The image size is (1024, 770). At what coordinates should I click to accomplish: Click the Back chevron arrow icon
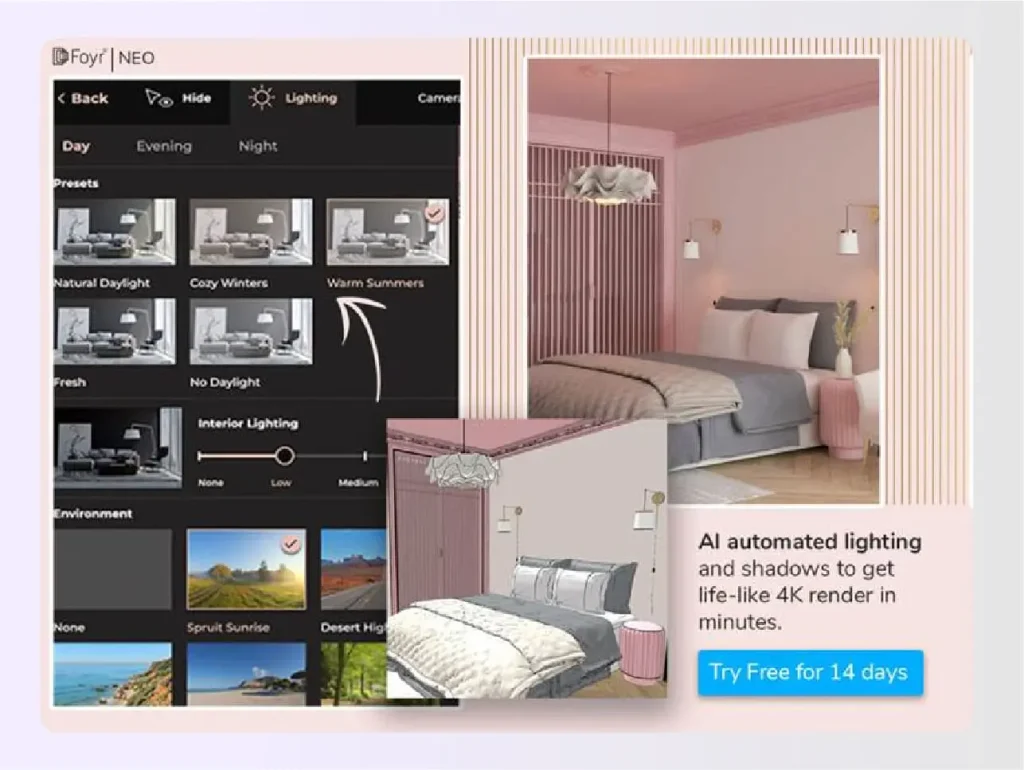61,99
